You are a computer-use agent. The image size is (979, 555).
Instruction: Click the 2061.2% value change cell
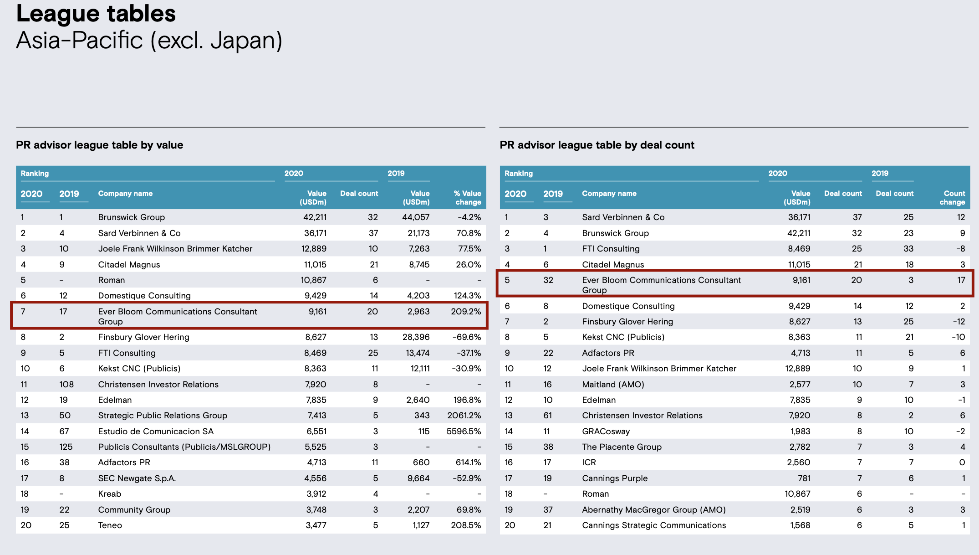[465, 416]
